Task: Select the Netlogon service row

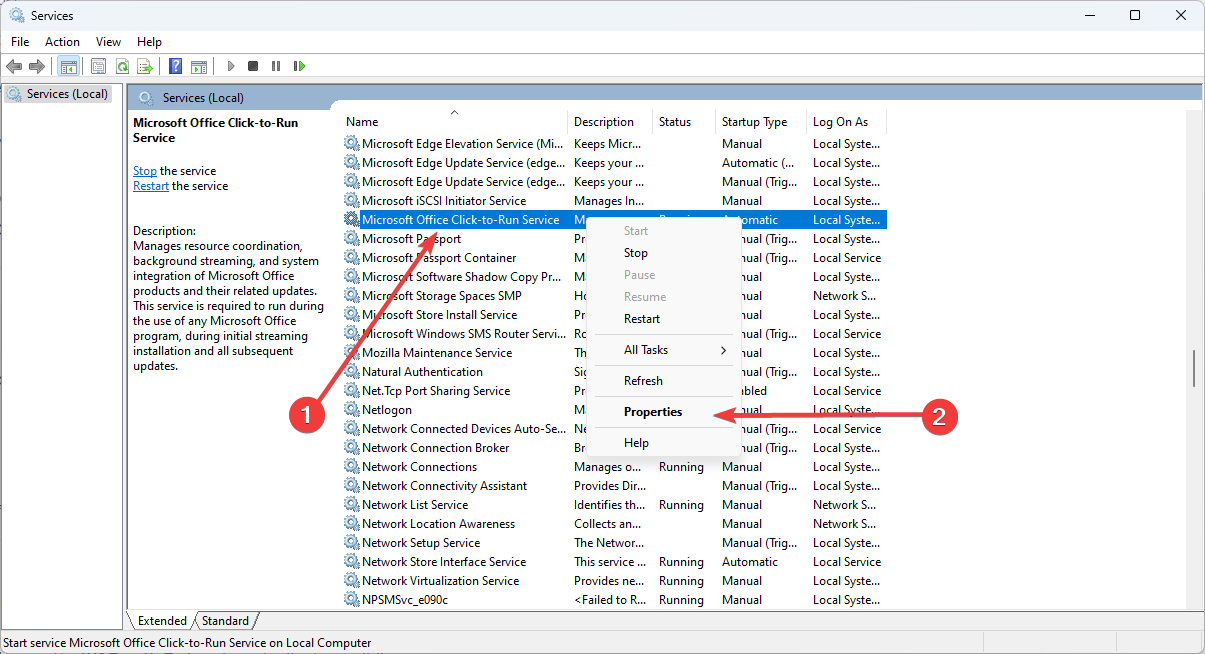Action: click(x=387, y=410)
